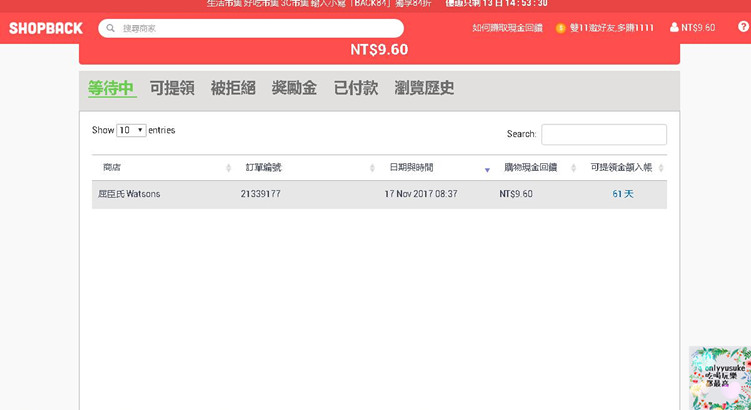Open the Show entries count dropdown

(x=131, y=130)
